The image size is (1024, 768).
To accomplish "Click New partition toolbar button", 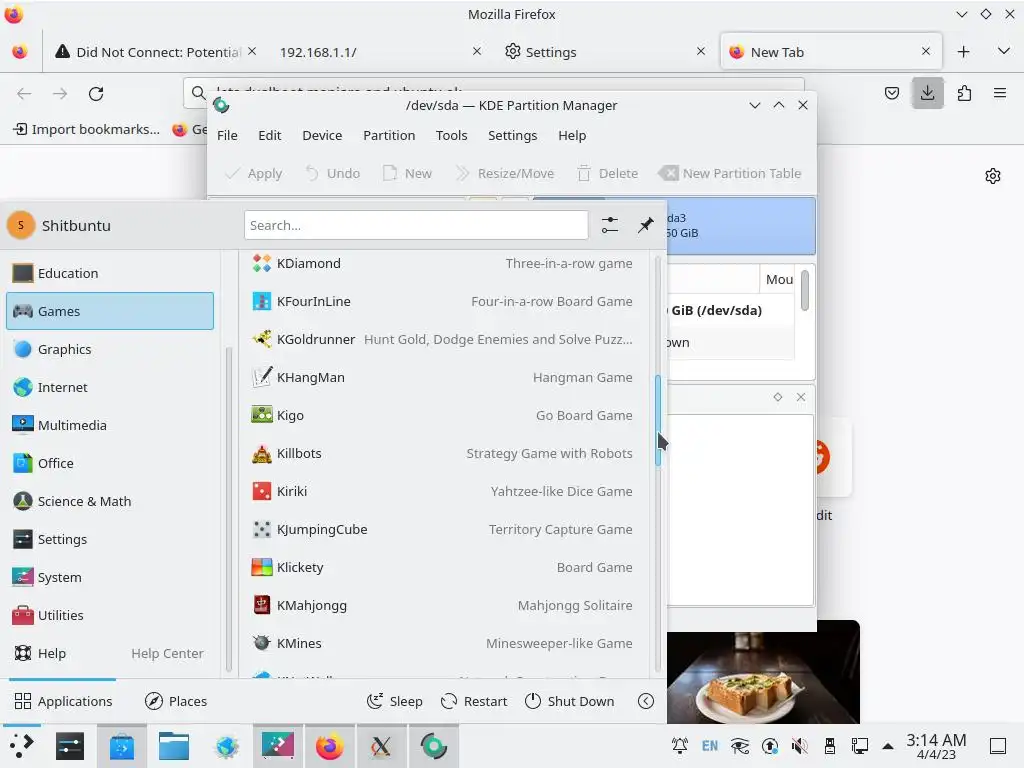I will (x=408, y=173).
